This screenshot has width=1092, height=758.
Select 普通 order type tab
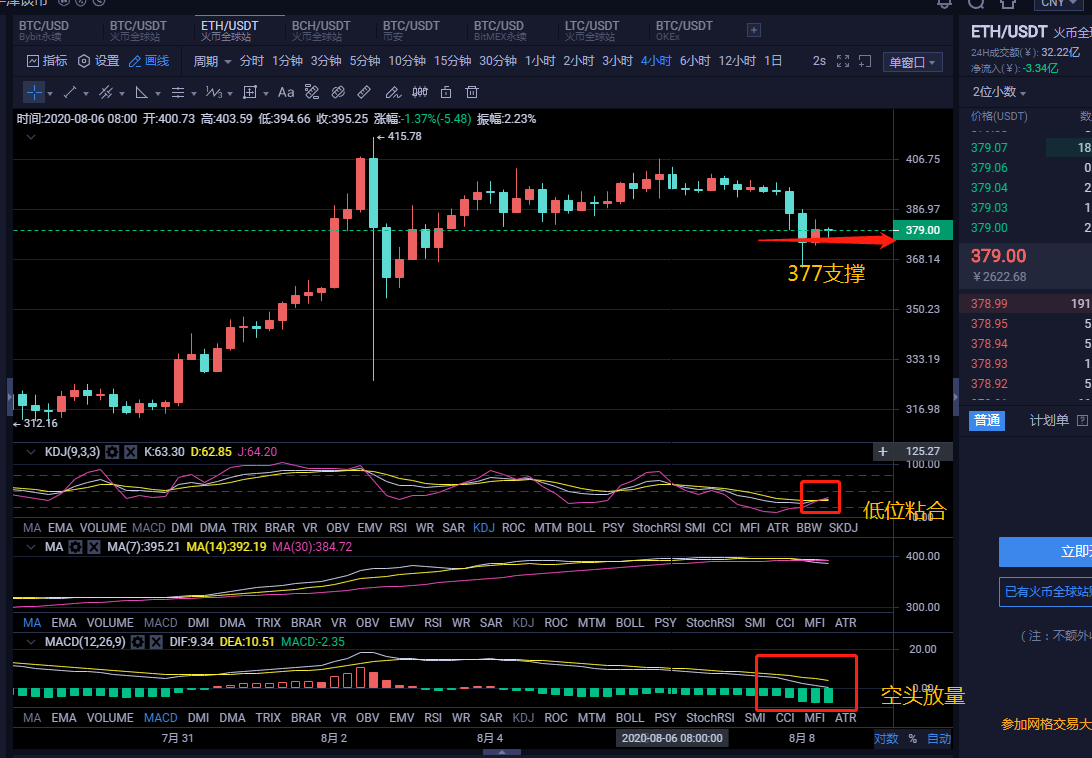pyautogui.click(x=987, y=420)
